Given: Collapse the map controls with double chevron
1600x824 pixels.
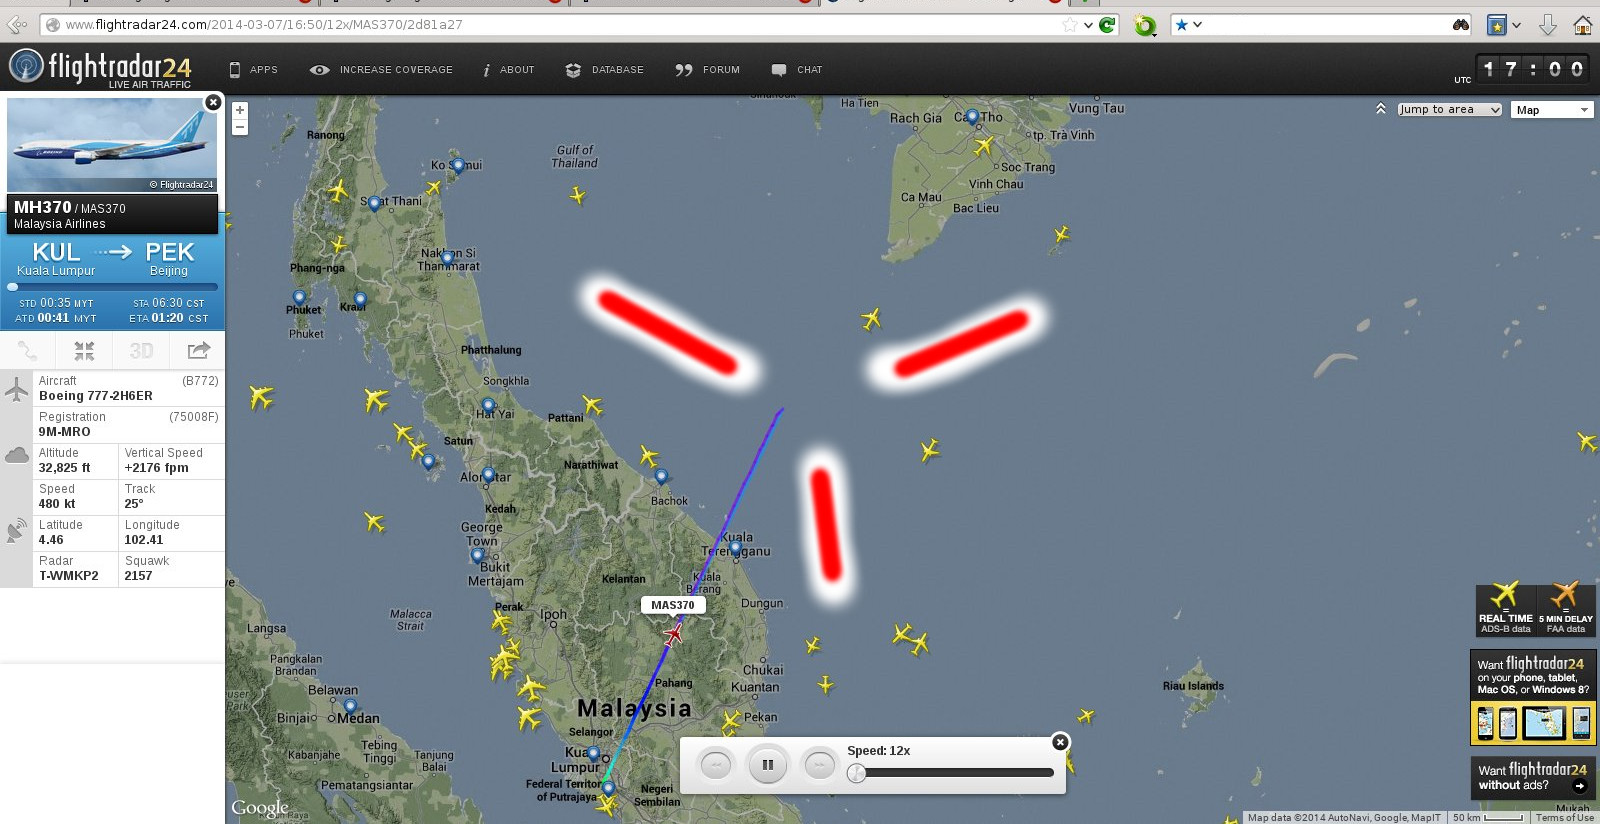Looking at the screenshot, I should click(1381, 109).
